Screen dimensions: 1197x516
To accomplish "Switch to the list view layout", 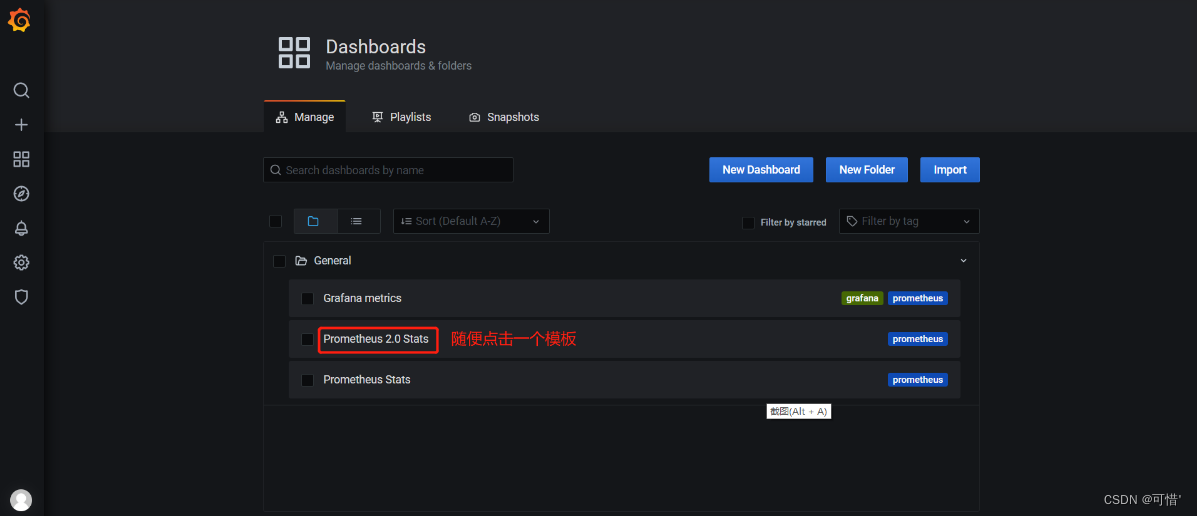I will [356, 221].
